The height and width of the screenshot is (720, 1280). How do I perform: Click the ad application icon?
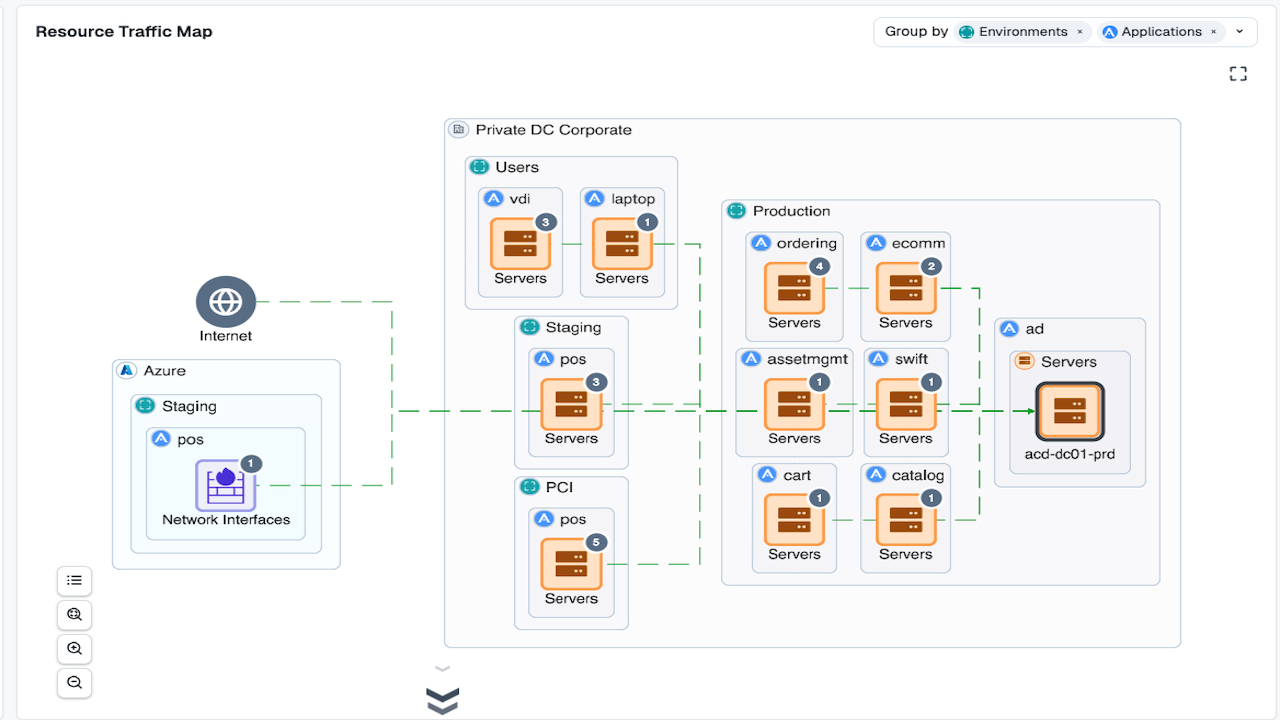pyautogui.click(x=1009, y=329)
